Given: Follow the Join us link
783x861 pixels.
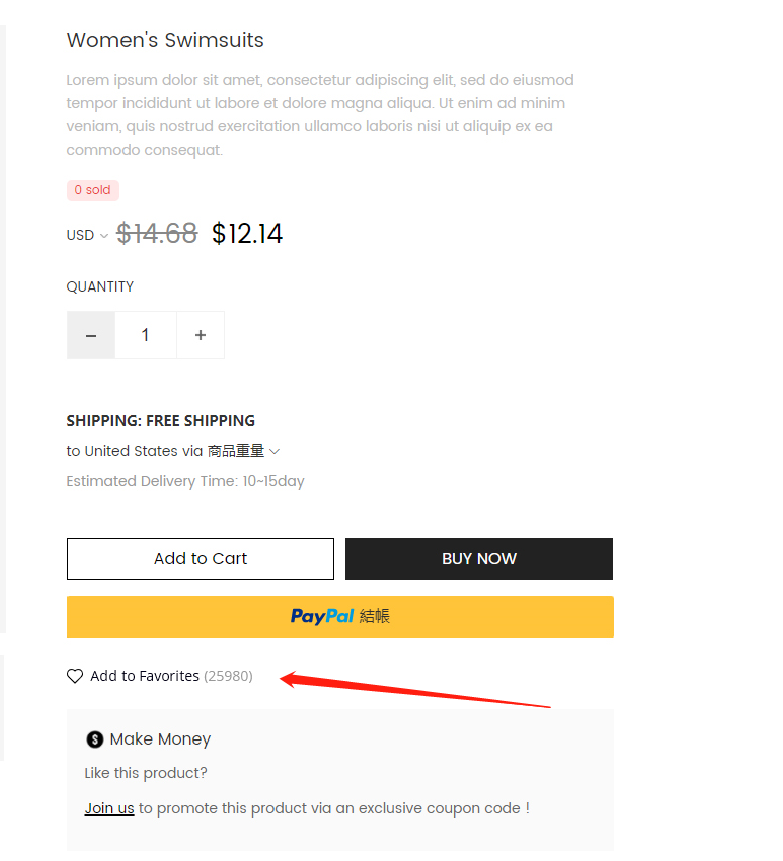Looking at the screenshot, I should pyautogui.click(x=109, y=808).
